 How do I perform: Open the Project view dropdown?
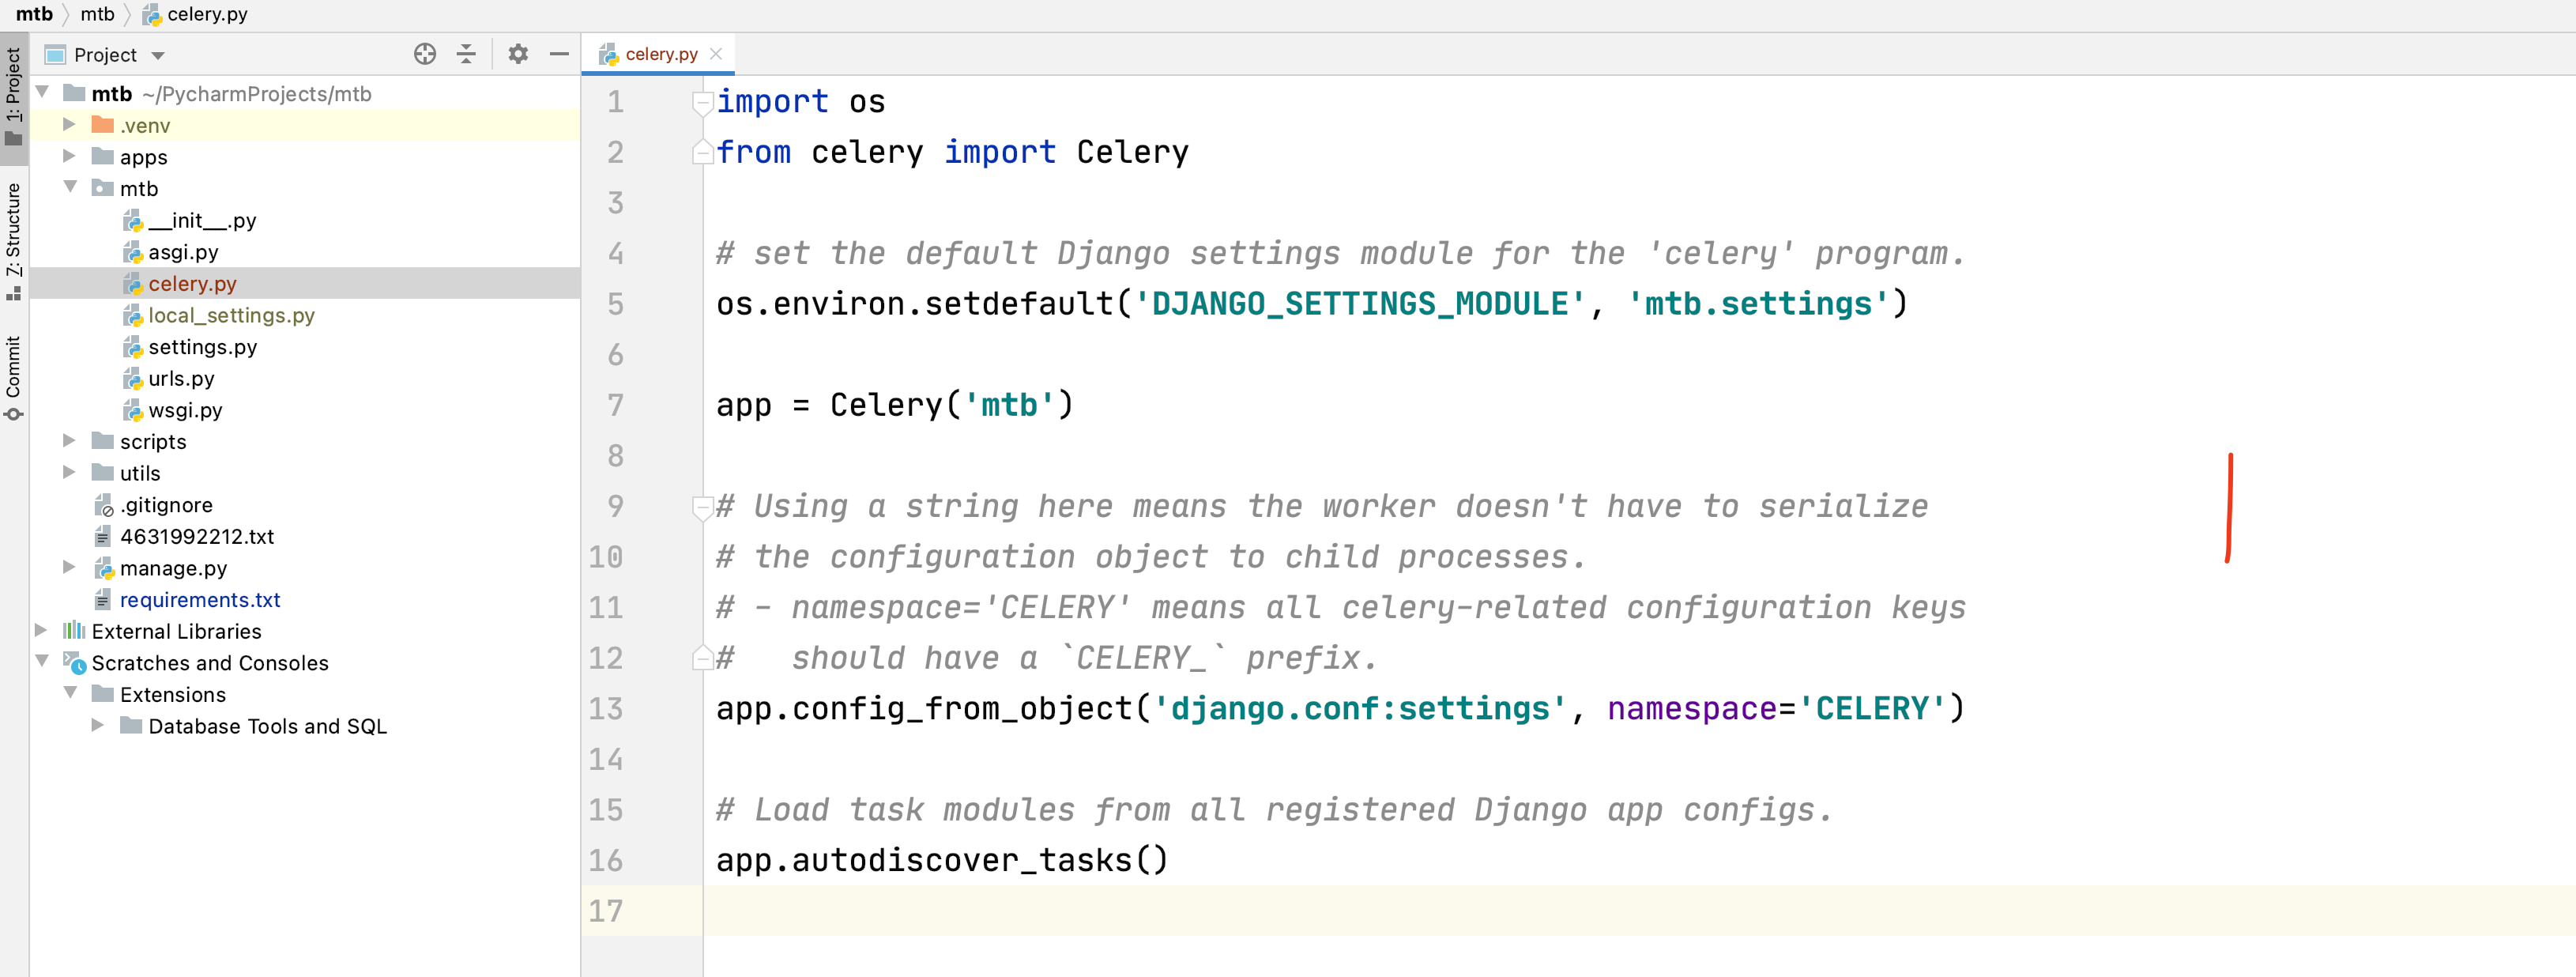[x=158, y=55]
